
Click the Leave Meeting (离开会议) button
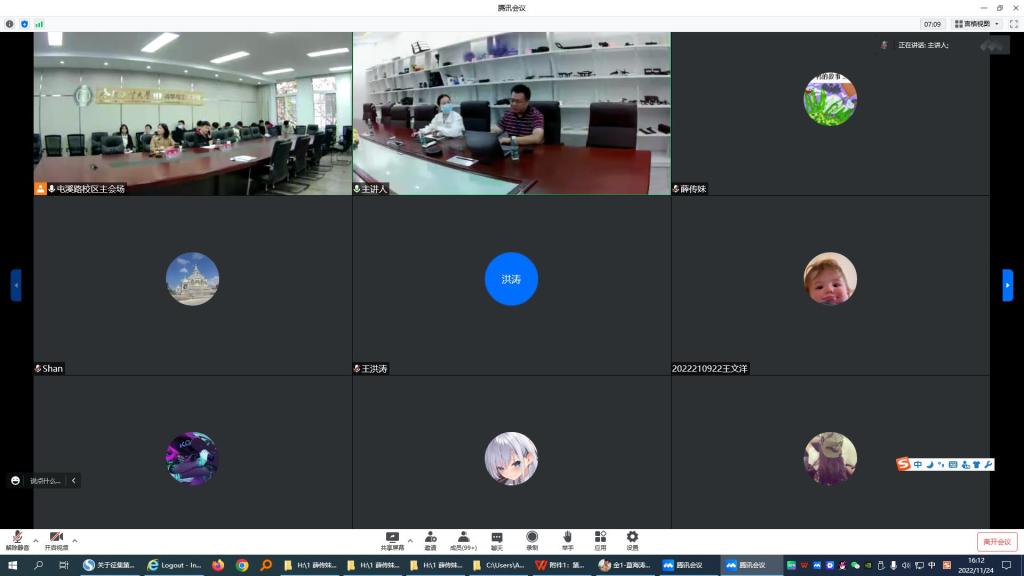(996, 541)
